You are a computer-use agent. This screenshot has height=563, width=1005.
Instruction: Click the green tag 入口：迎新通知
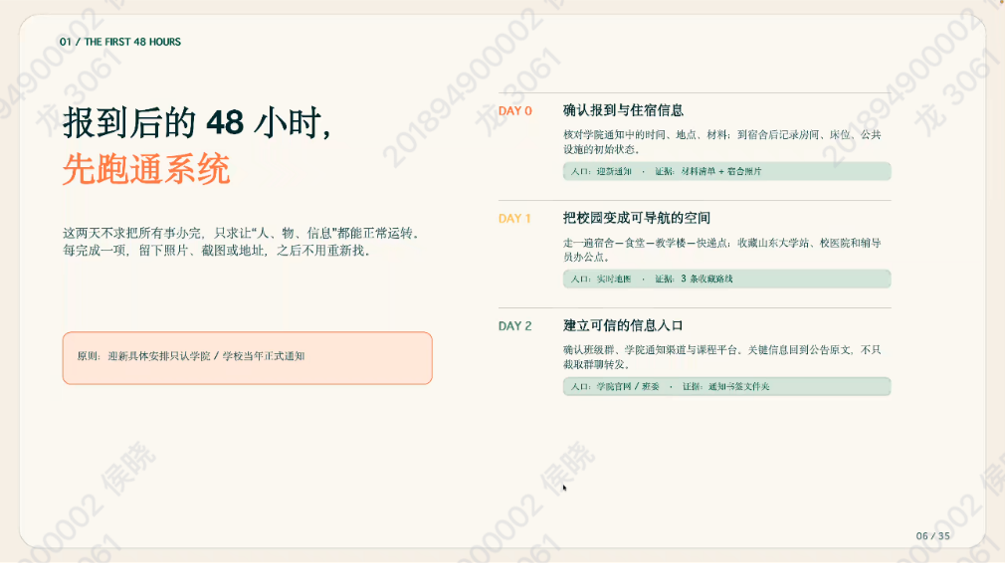tap(727, 171)
